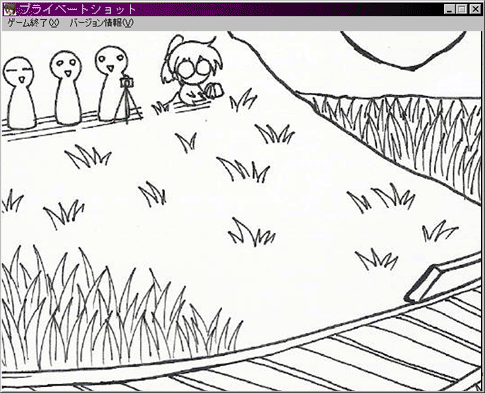Click the プライベートショット title bar text
This screenshot has height=393, width=485.
pos(77,9)
